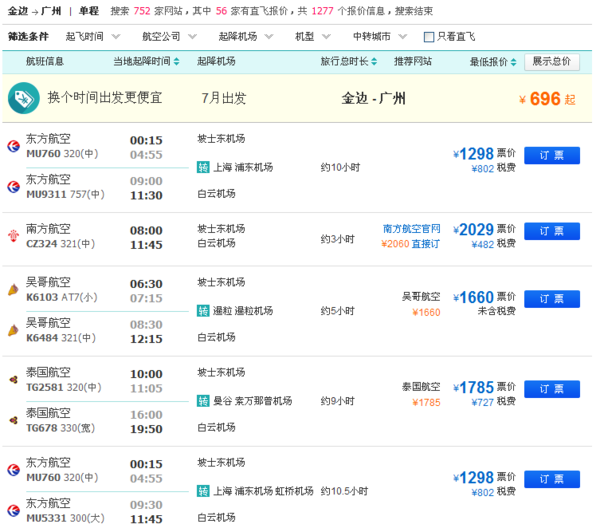The width and height of the screenshot is (600, 524).
Task: Click the 换个时间出发更便宜 promo text
Action: pos(105,98)
